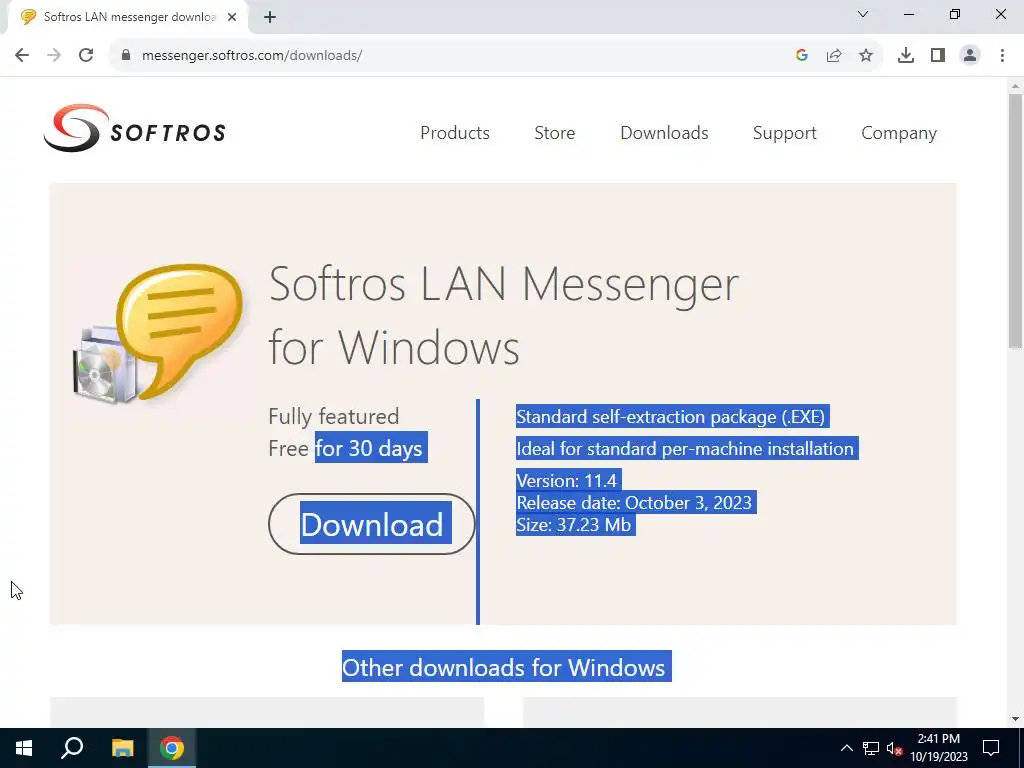This screenshot has height=768, width=1024.
Task: Click the Chrome taskbar icon
Action: pyautogui.click(x=172, y=748)
